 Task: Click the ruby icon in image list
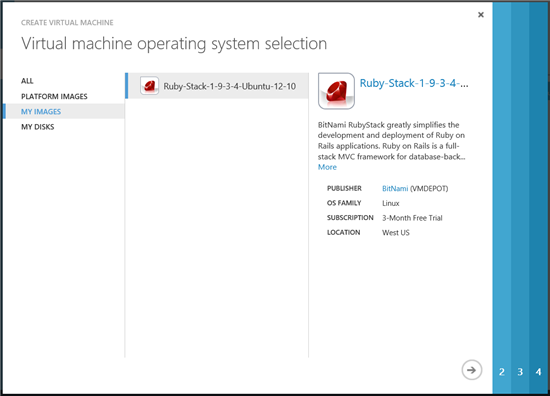pyautogui.click(x=149, y=86)
